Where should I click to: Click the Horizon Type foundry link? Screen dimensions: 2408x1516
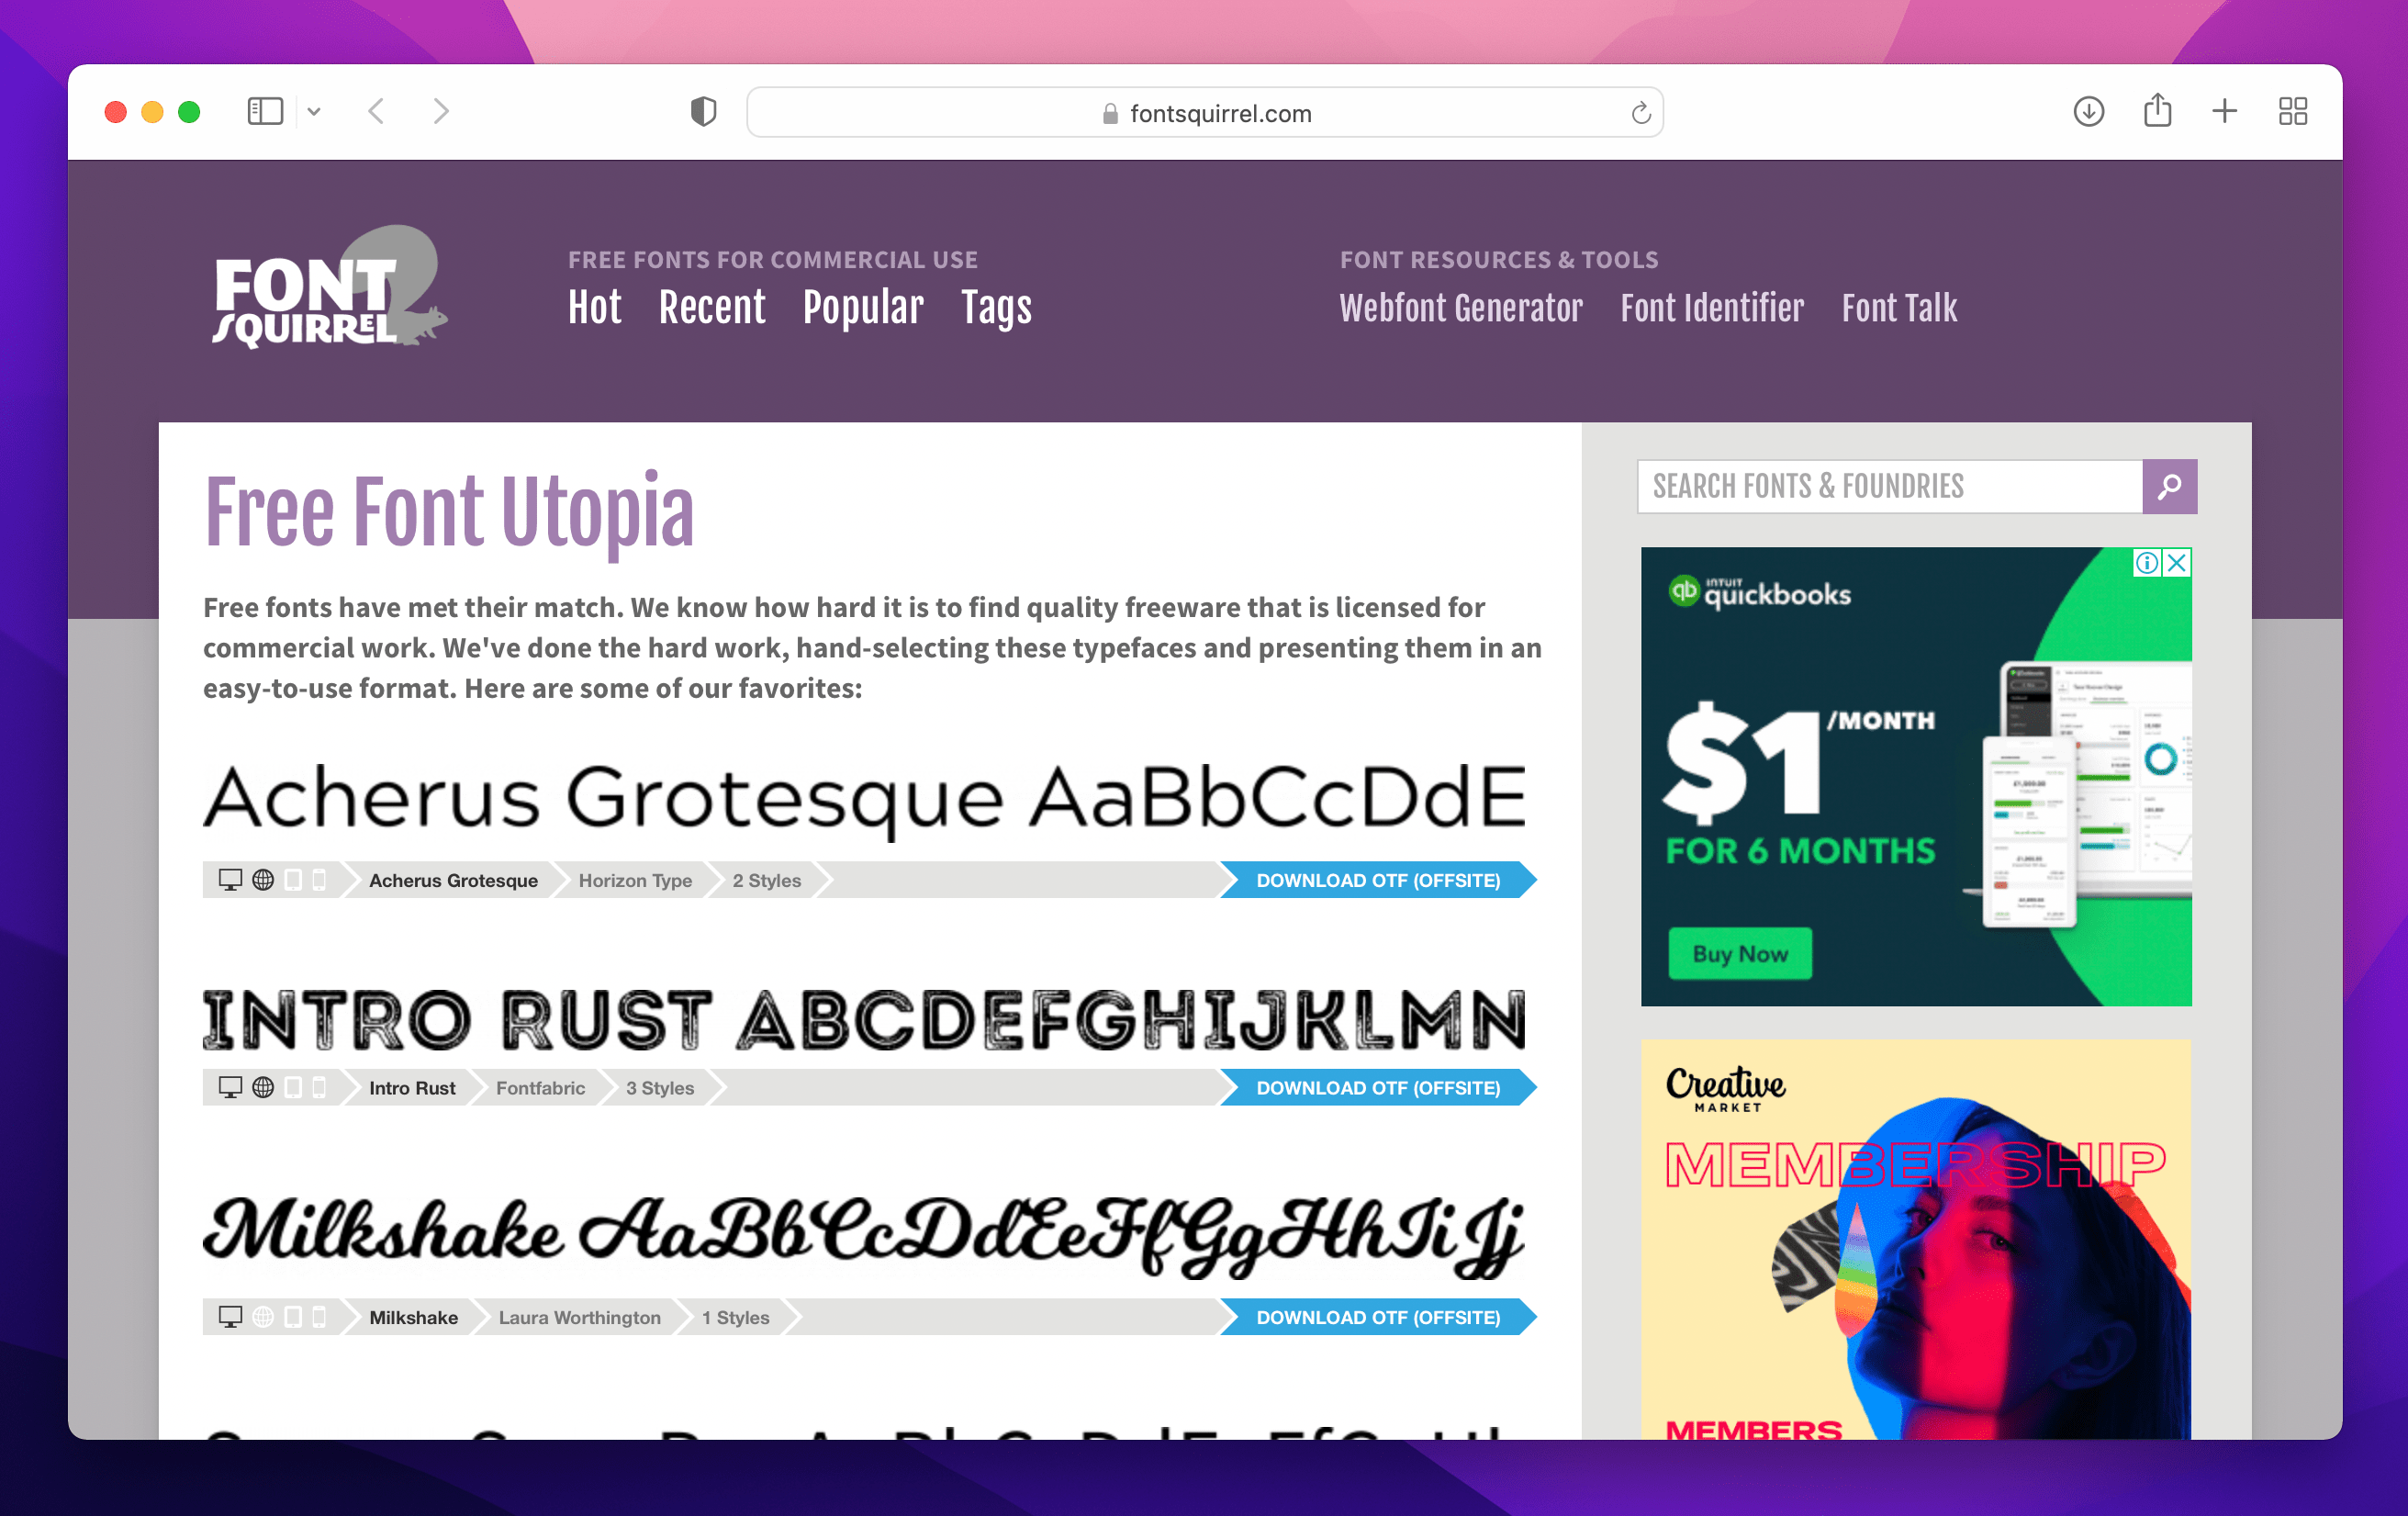tap(633, 879)
